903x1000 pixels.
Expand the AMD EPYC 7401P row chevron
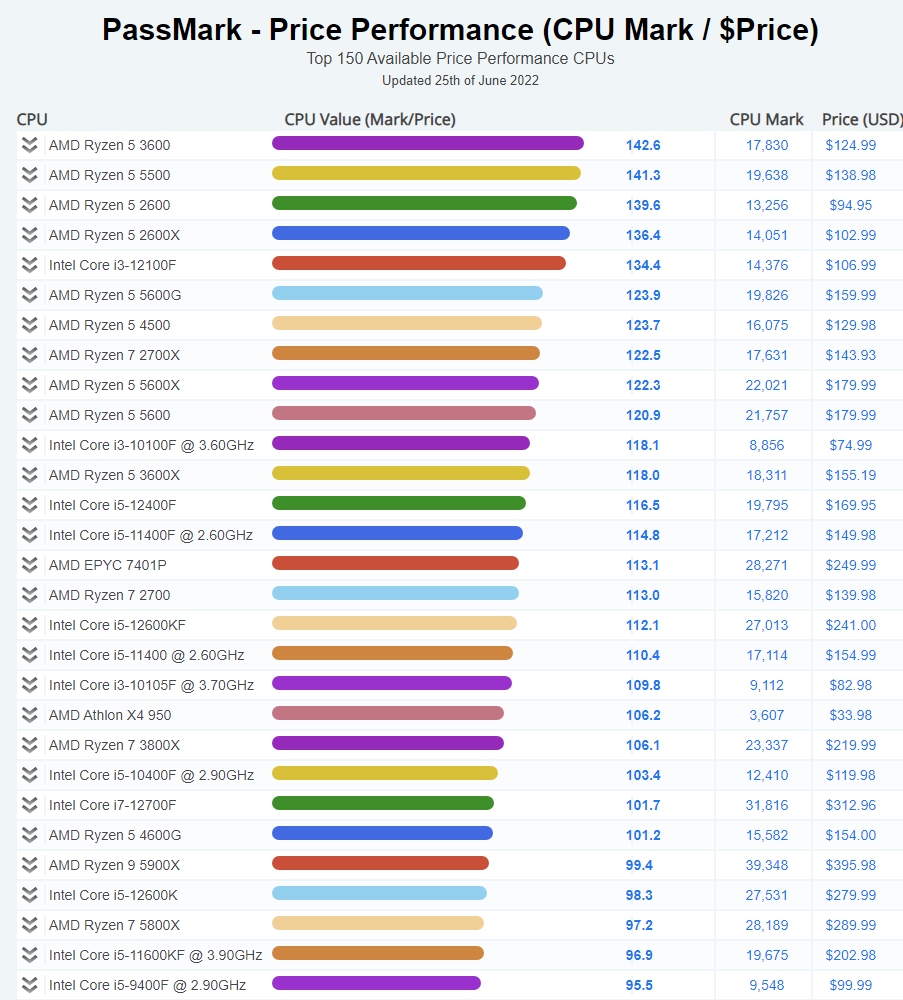pos(29,564)
